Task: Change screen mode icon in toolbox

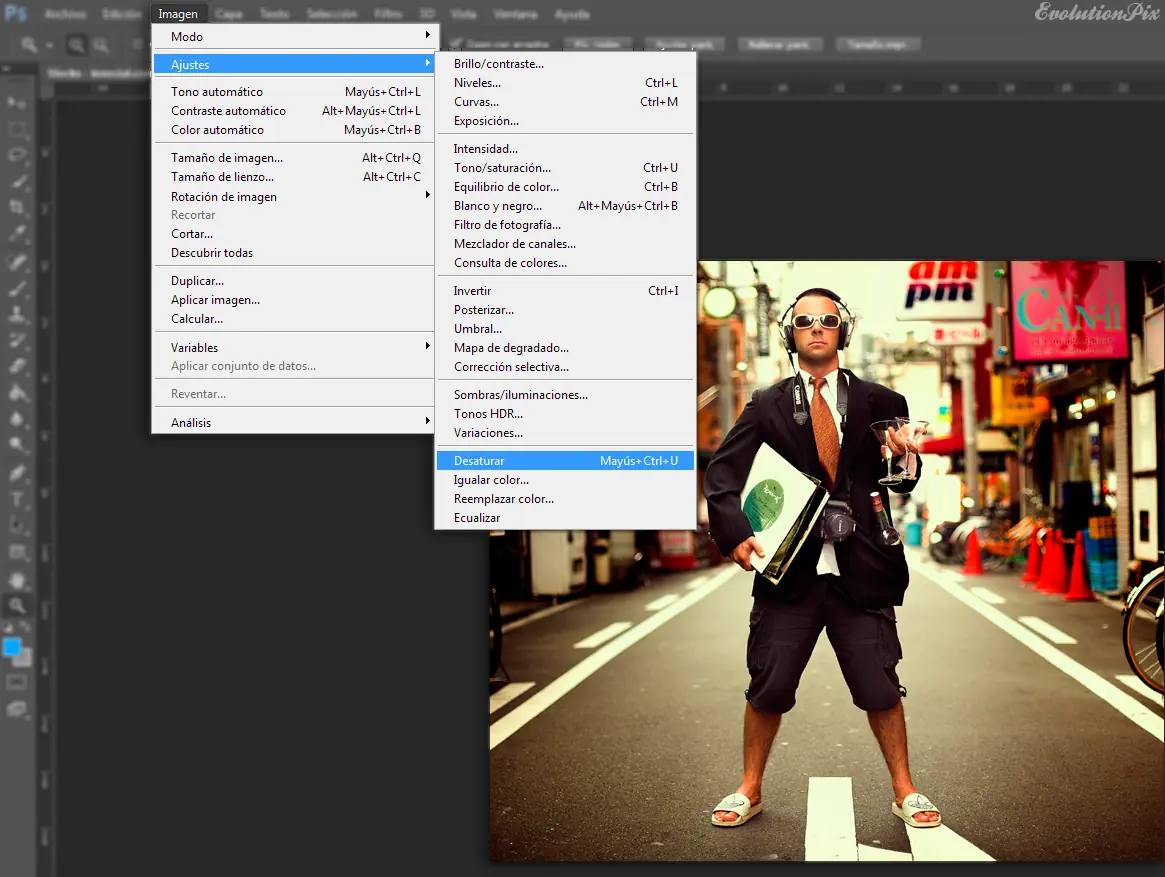Action: tap(17, 709)
